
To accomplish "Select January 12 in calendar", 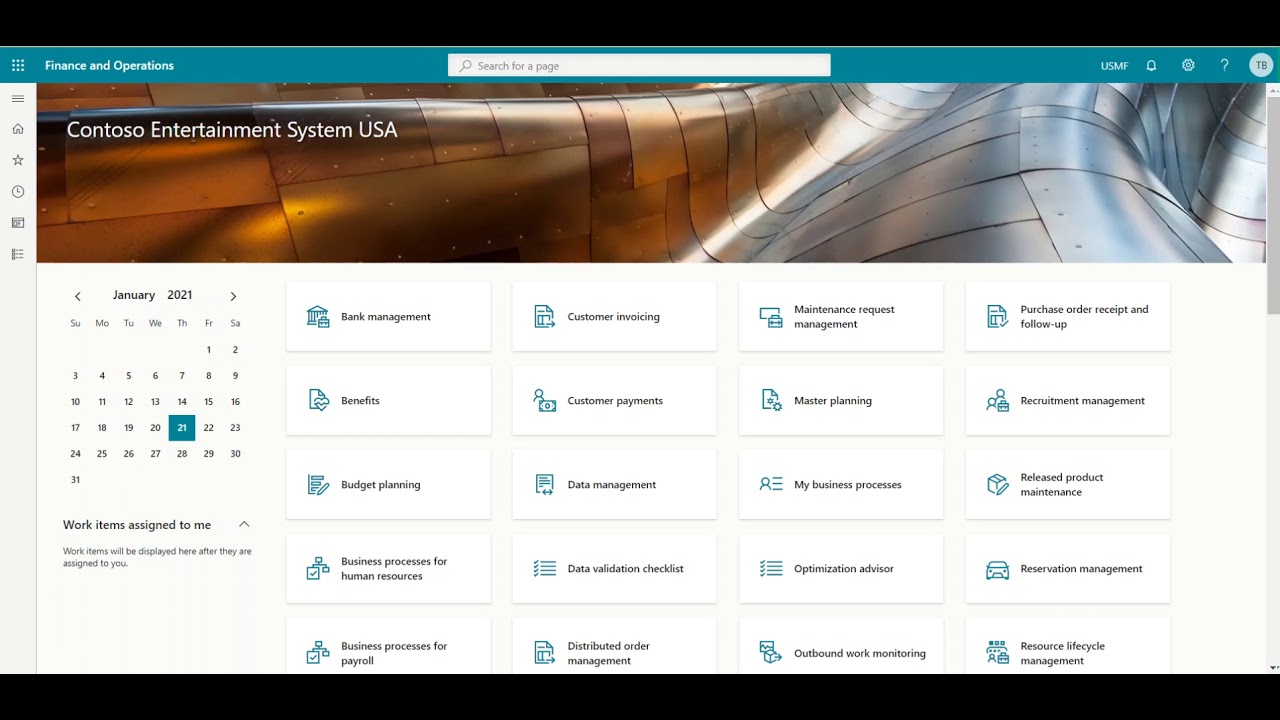I will [128, 402].
